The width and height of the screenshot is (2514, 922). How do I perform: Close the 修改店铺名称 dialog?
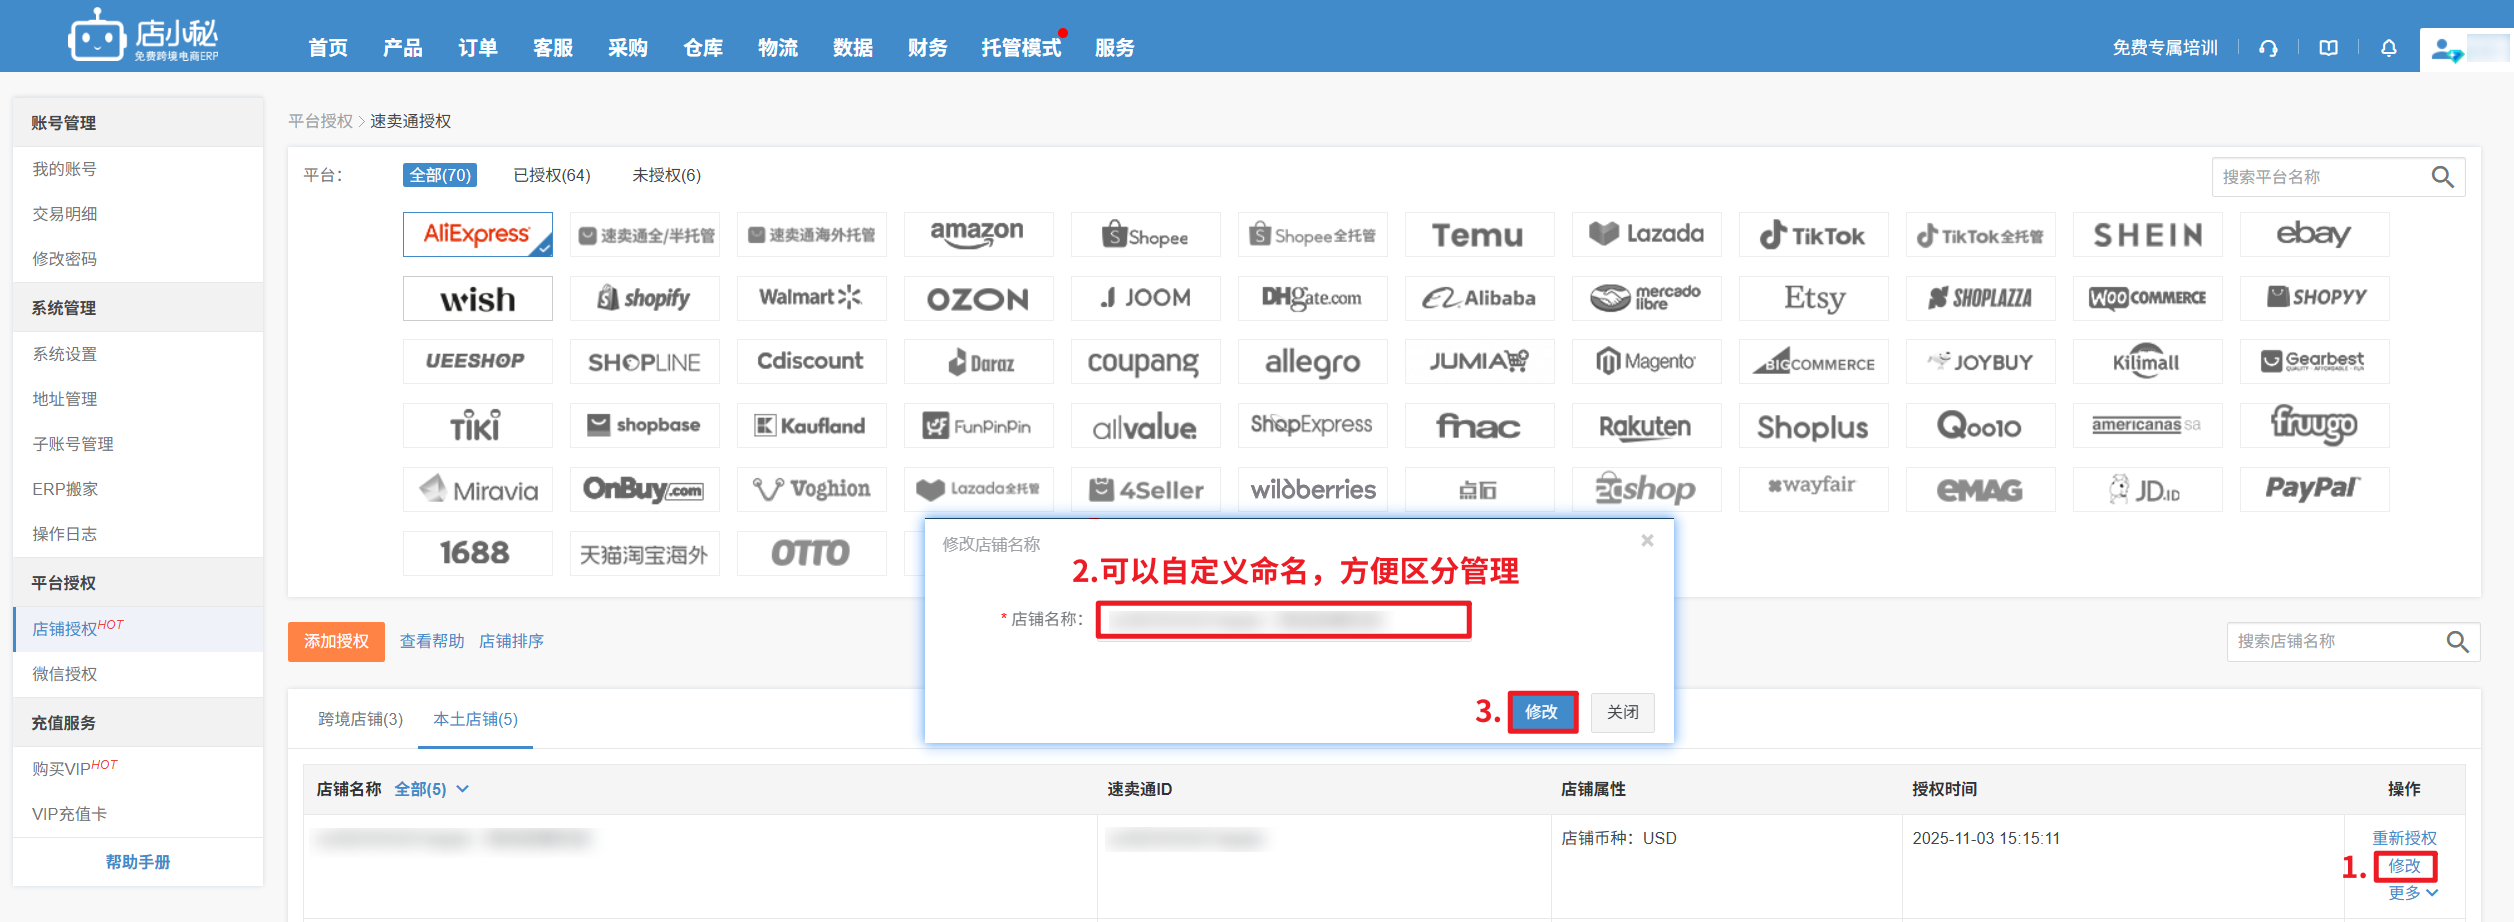pyautogui.click(x=1647, y=541)
